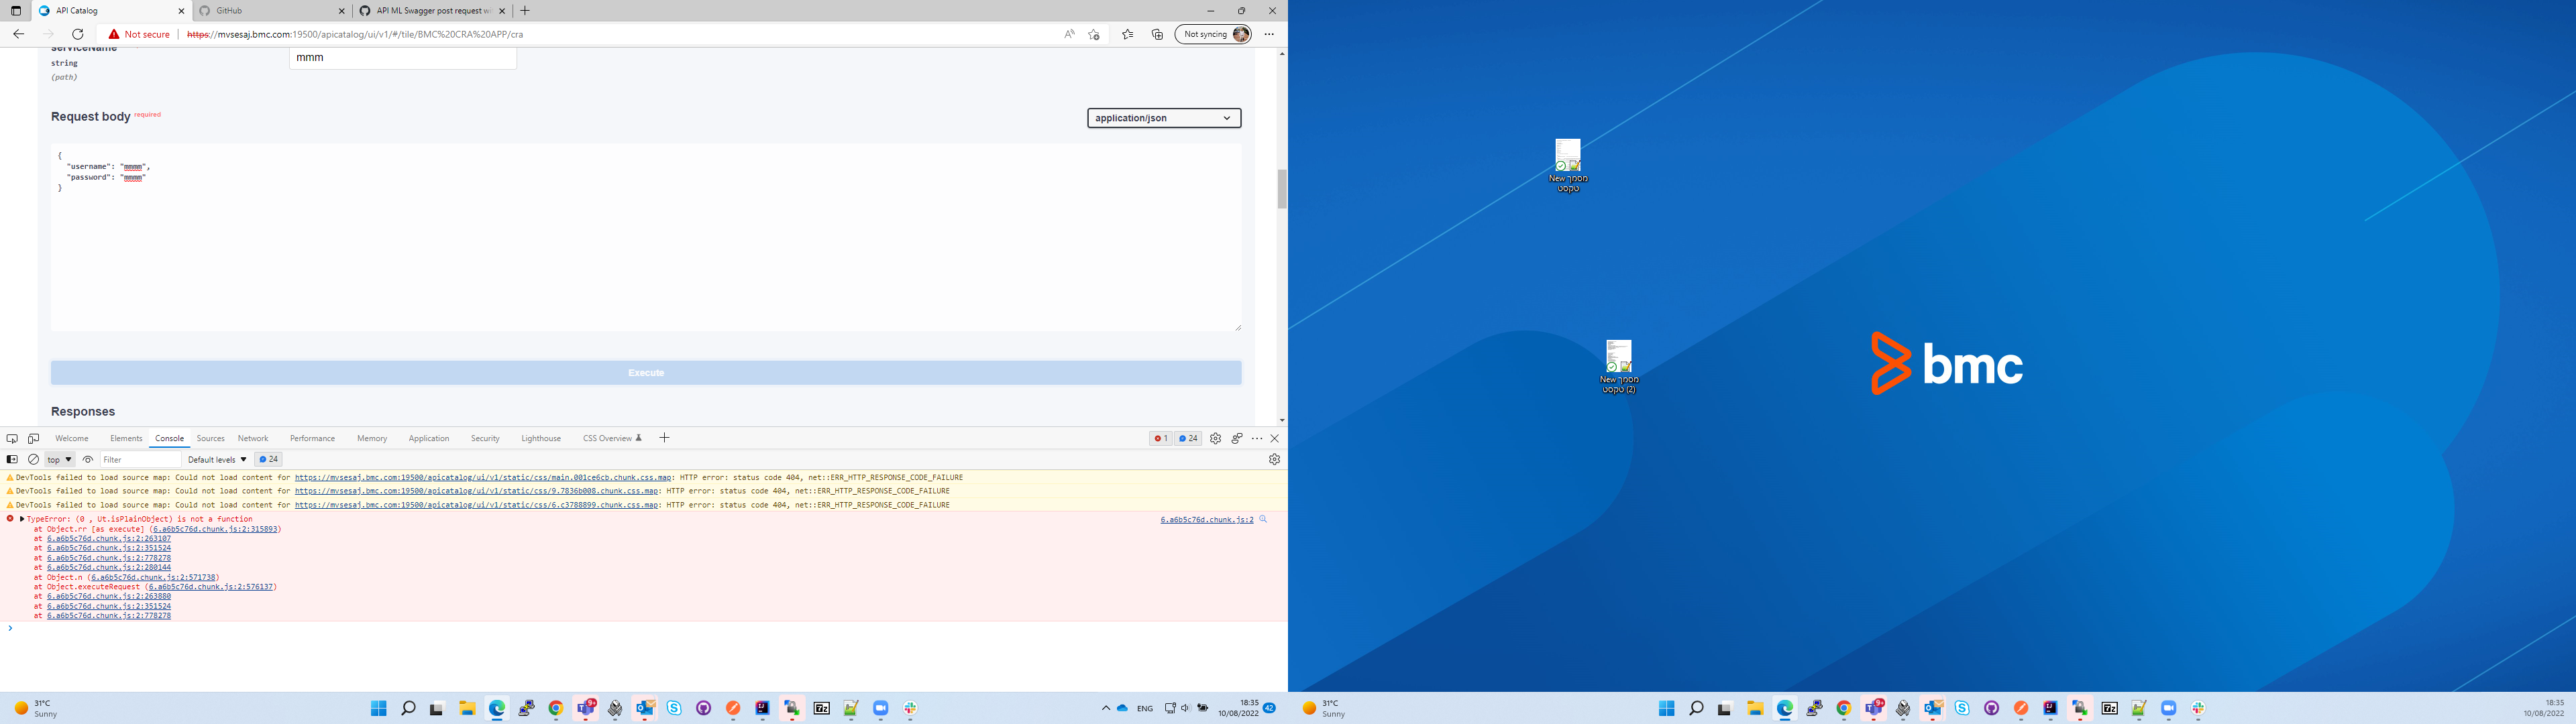Click the 24 issues badge in the DevTools tab bar
This screenshot has width=2576, height=724.
click(1188, 438)
